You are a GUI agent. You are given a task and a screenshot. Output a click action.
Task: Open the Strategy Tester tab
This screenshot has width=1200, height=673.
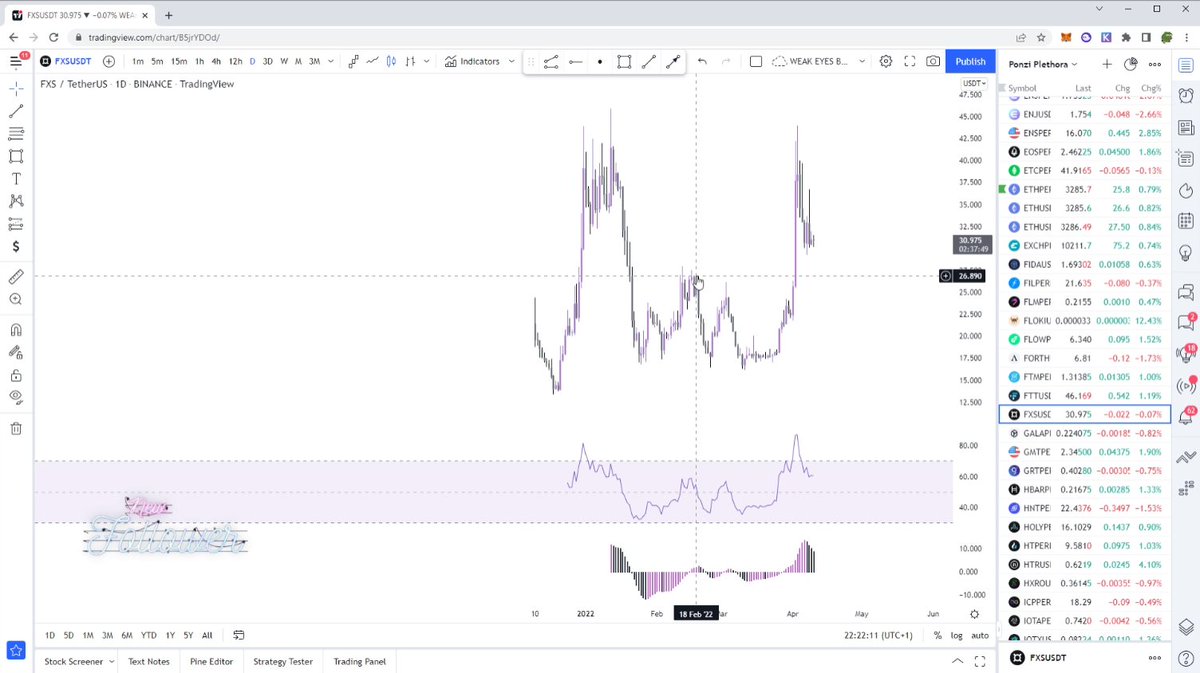(283, 661)
